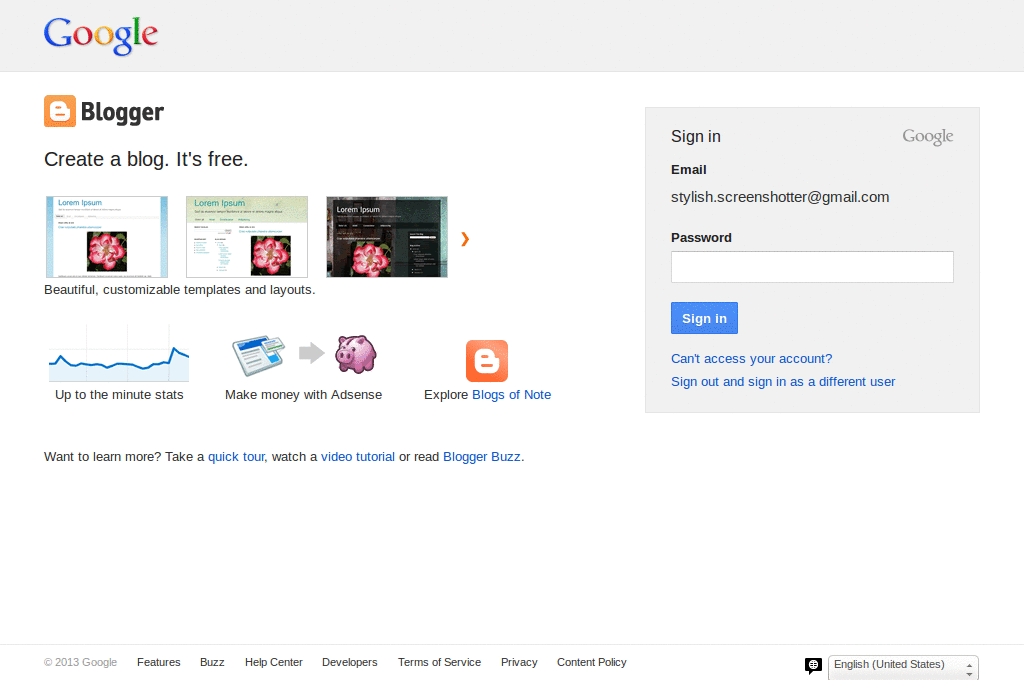Open Privacy footer link
The height and width of the screenshot is (680, 1024).
(x=519, y=662)
